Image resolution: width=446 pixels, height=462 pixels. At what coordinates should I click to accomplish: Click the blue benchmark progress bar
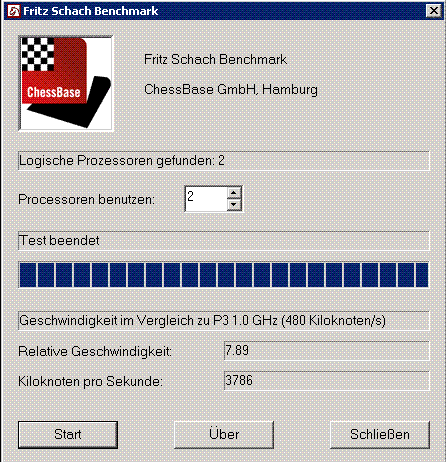224,275
